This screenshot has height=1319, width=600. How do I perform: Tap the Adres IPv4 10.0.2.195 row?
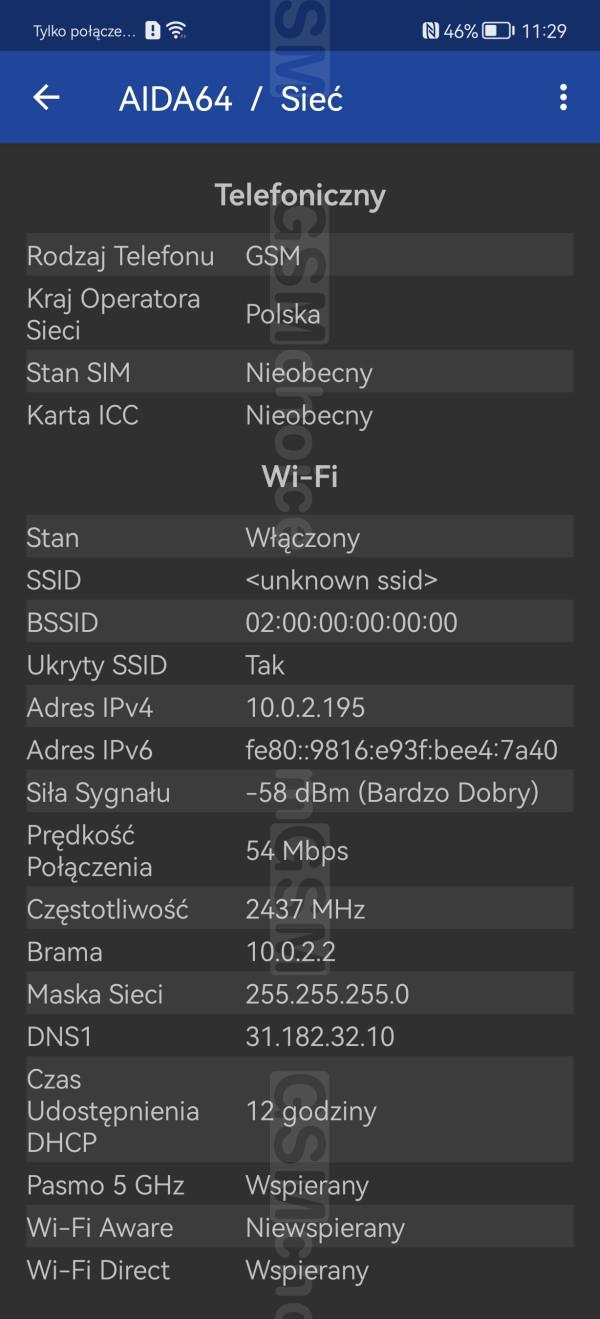(x=299, y=708)
